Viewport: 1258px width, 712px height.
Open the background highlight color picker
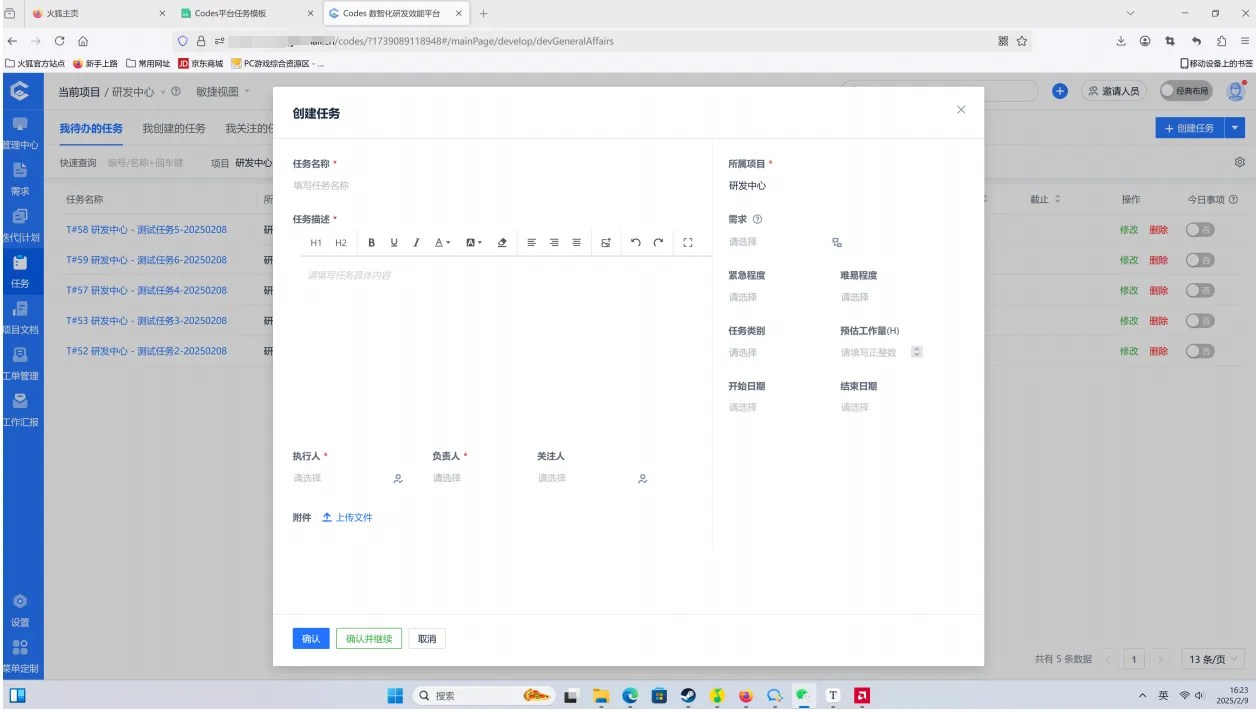(474, 243)
